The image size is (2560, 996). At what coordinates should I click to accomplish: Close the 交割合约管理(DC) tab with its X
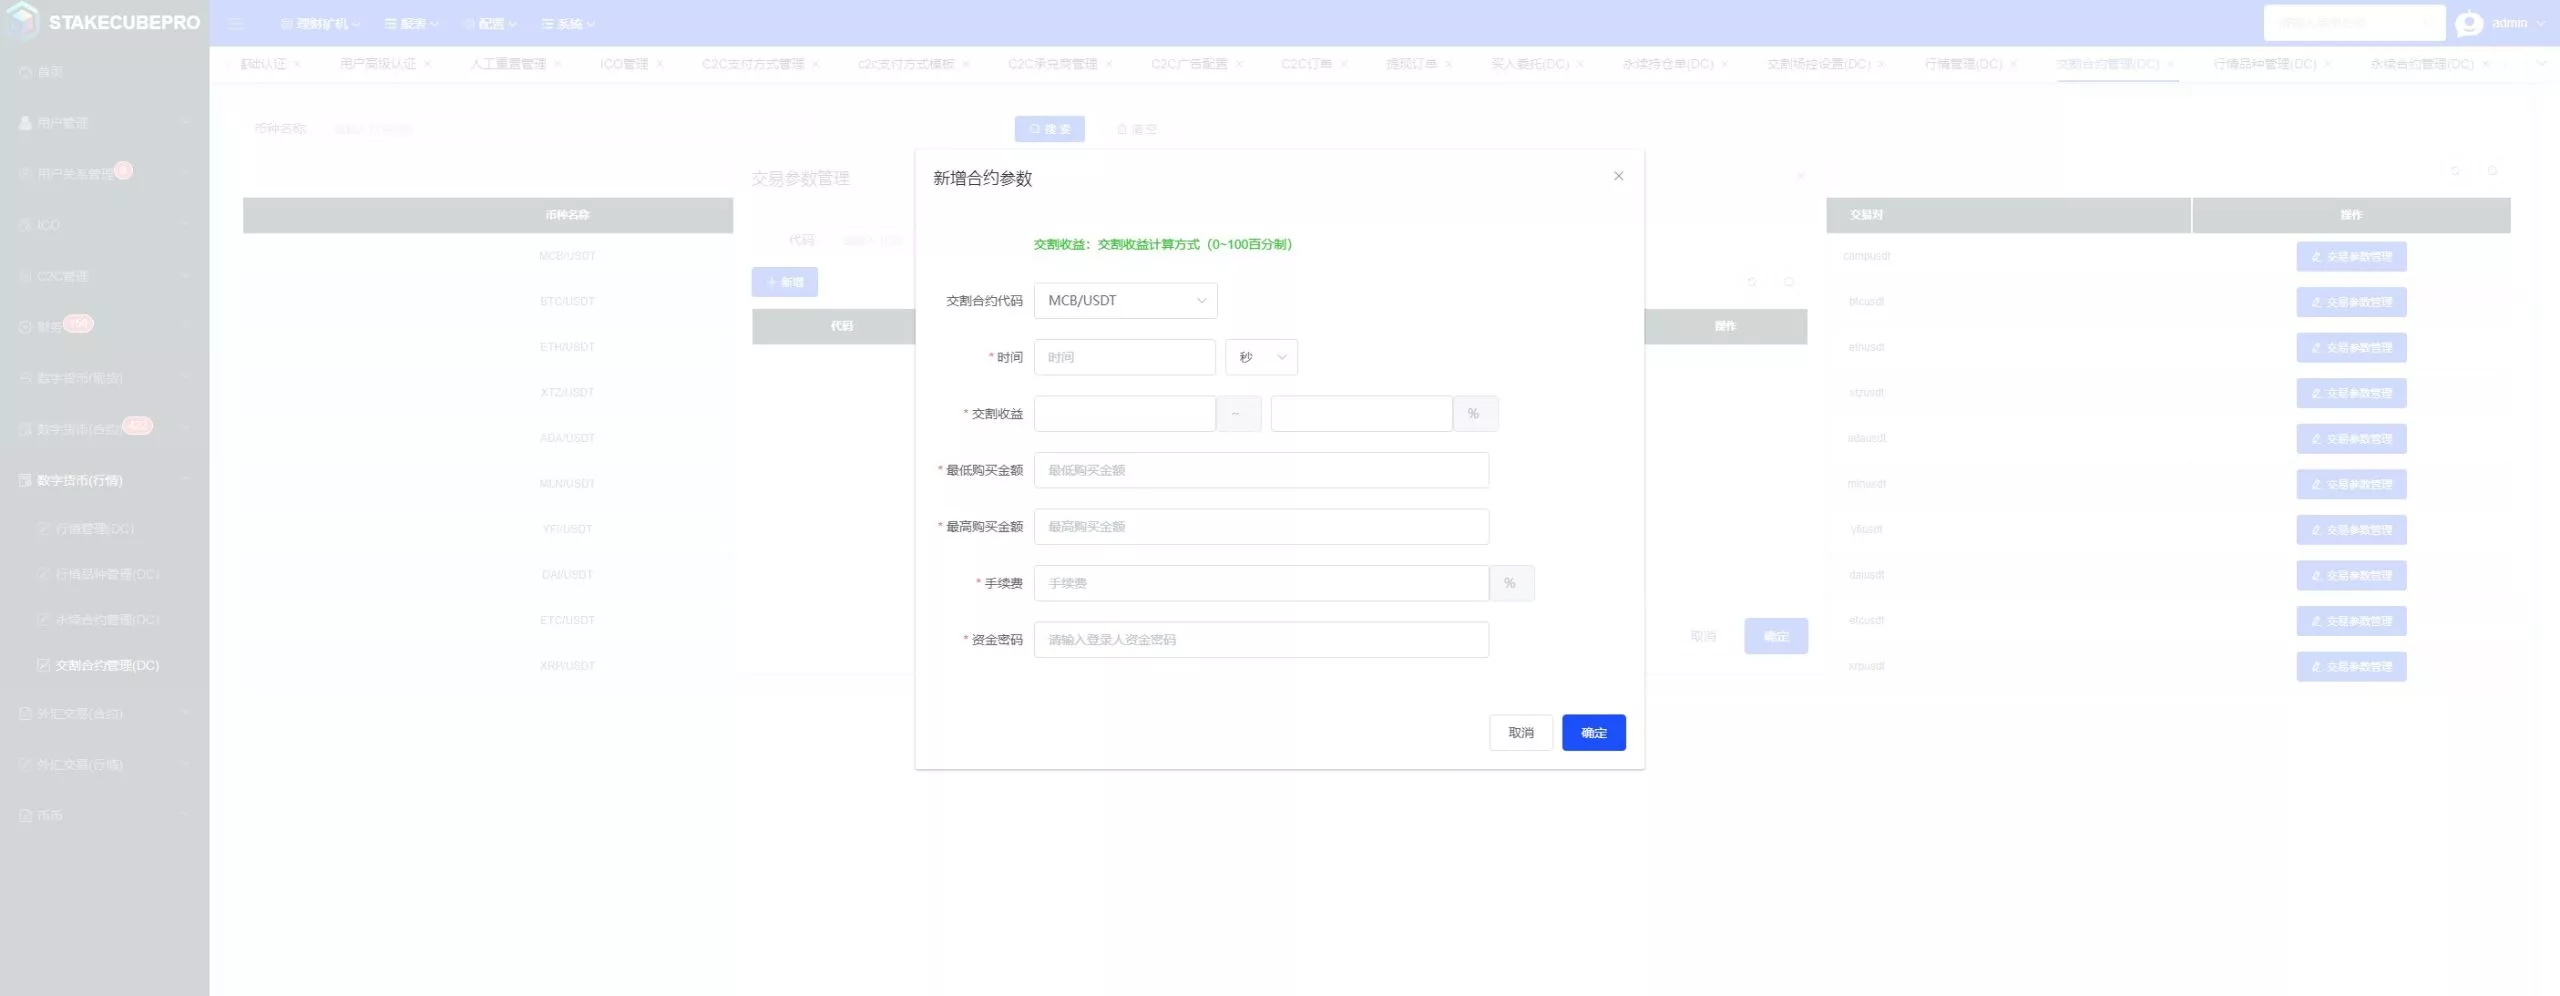[x=2170, y=64]
